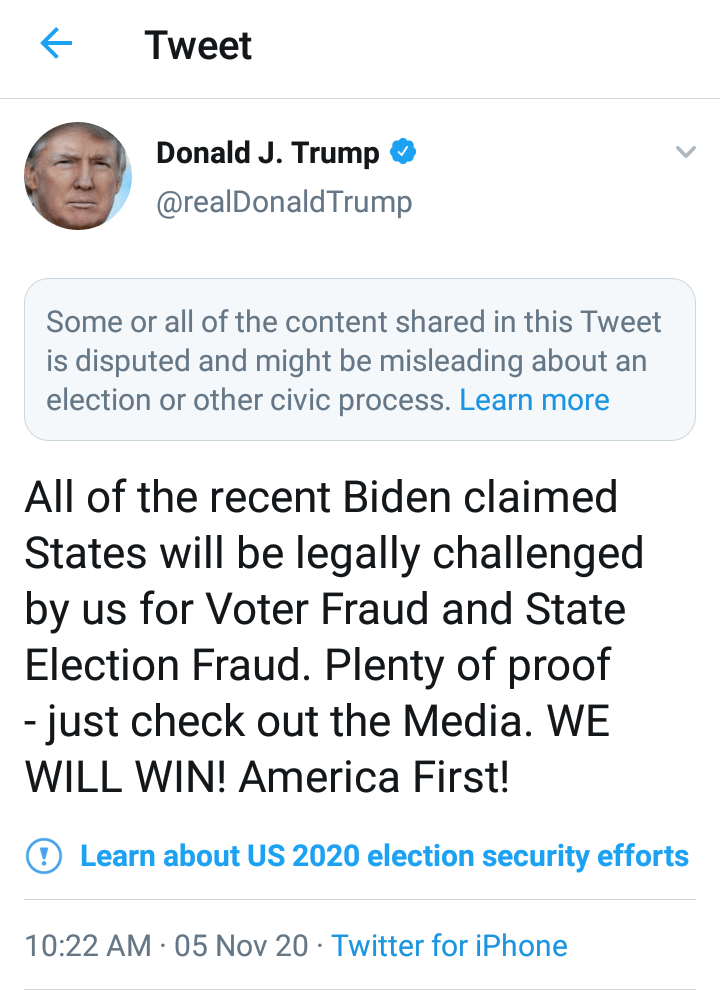
Task: Tap the Tweet header title
Action: pyautogui.click(x=198, y=45)
